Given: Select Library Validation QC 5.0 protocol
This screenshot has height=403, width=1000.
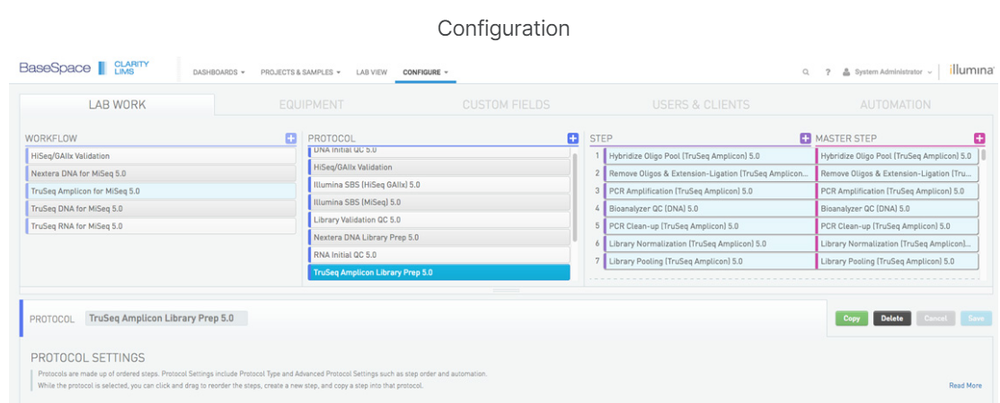Looking at the screenshot, I should click(439, 220).
